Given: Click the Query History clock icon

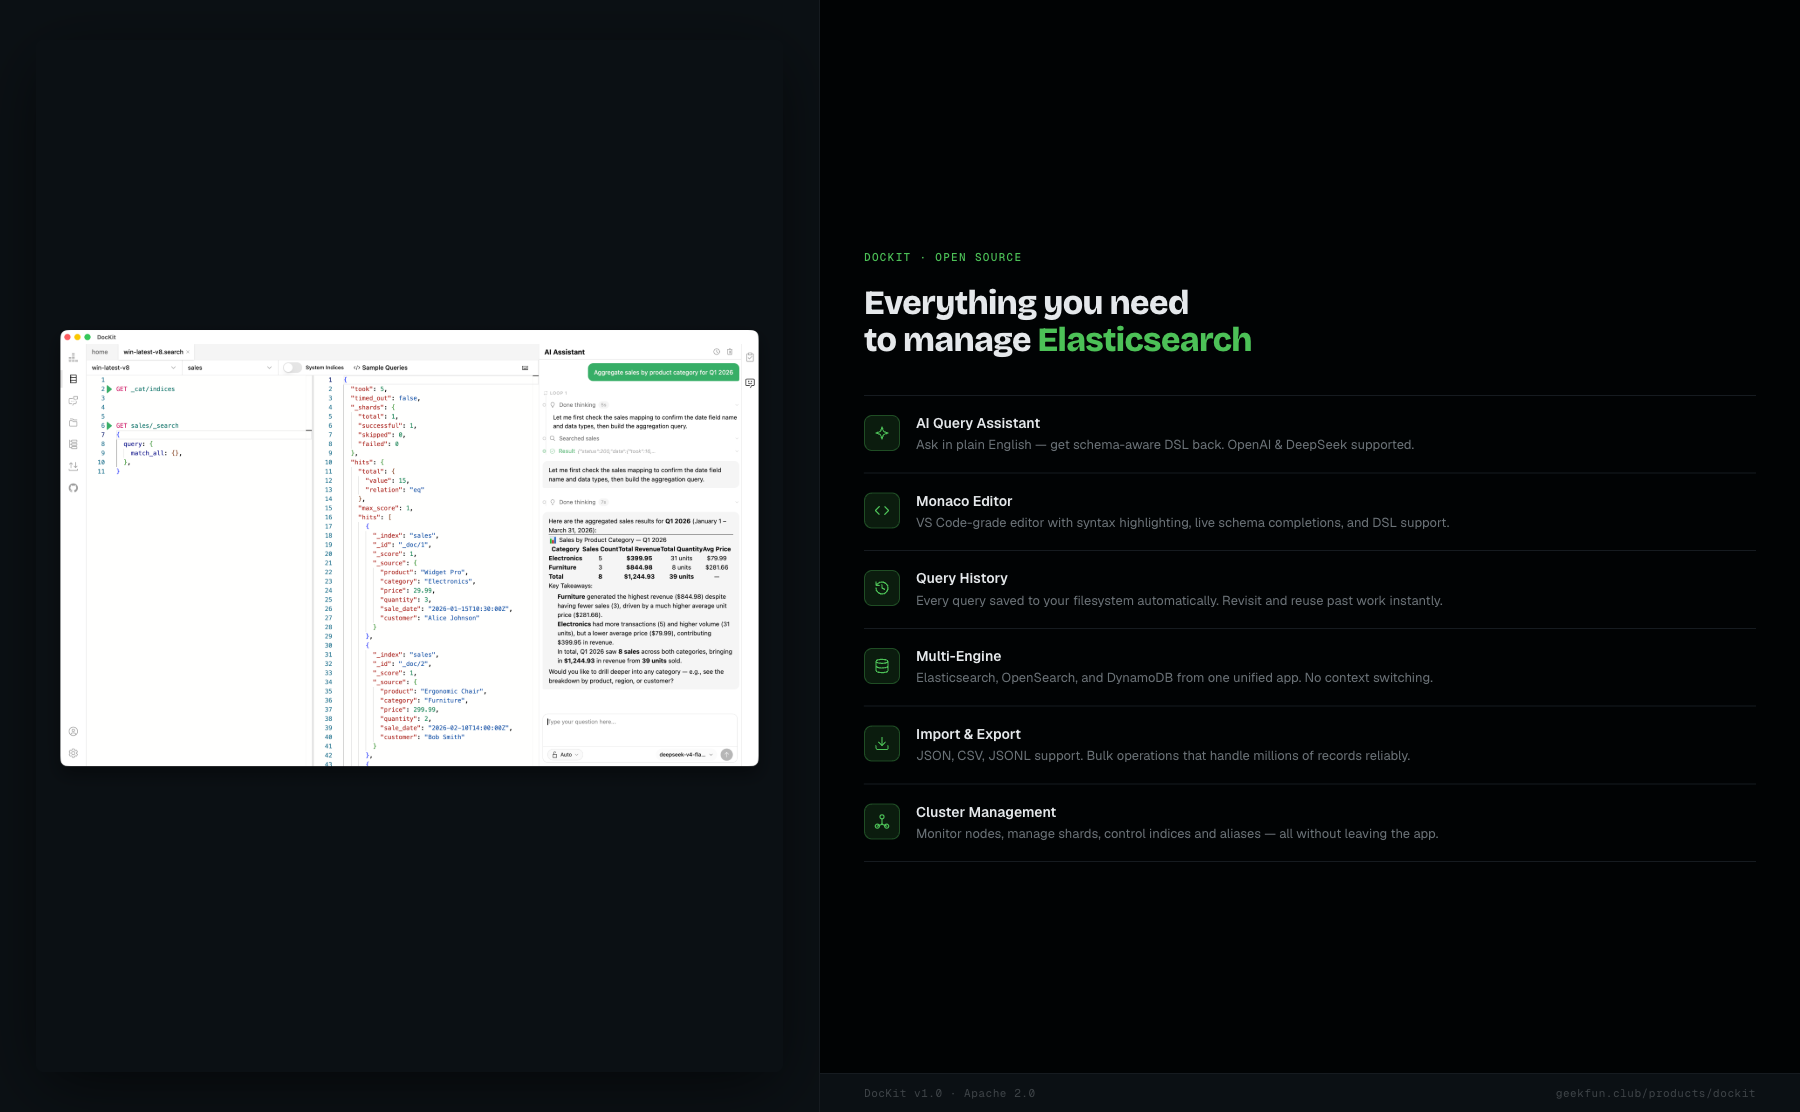Looking at the screenshot, I should coord(882,588).
